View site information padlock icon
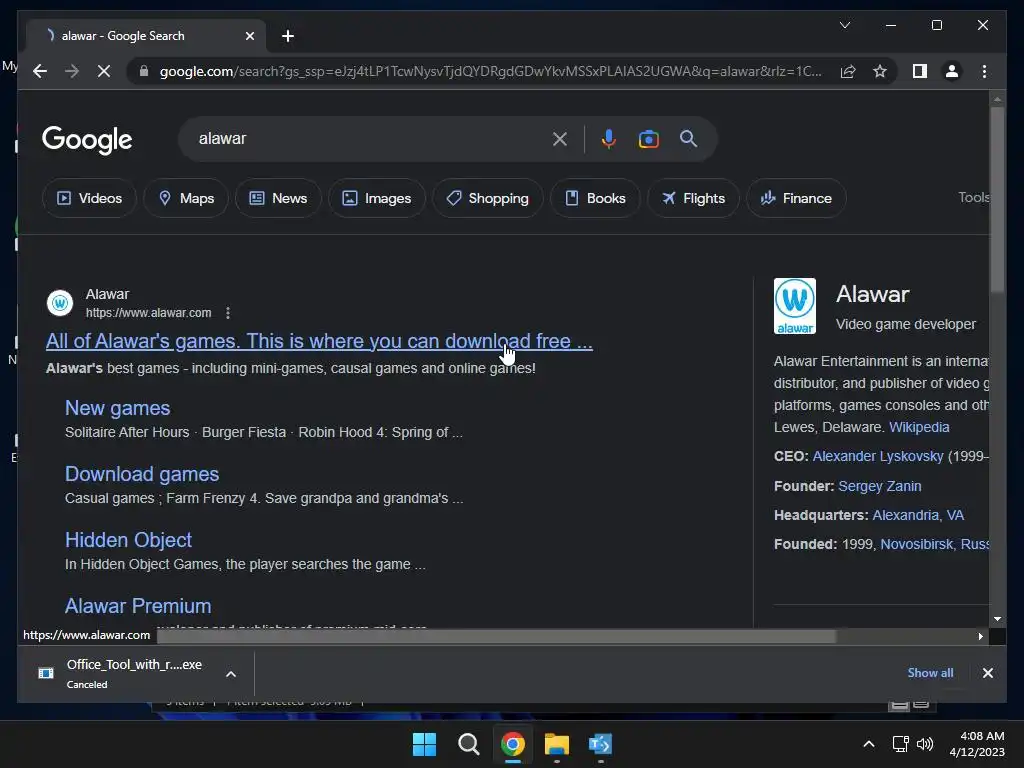 pos(144,71)
